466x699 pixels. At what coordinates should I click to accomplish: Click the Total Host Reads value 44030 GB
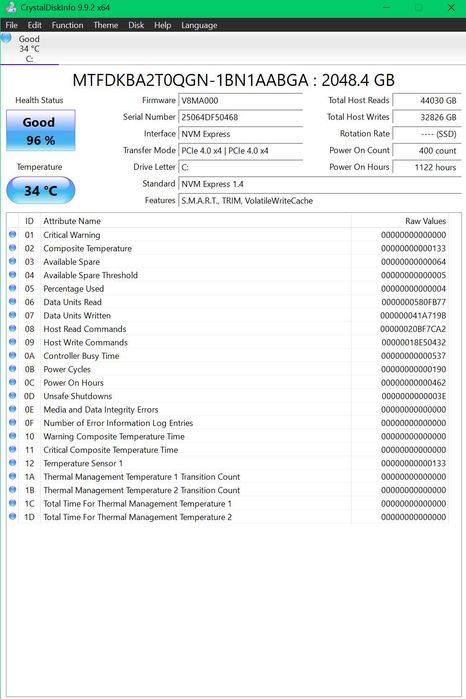(x=426, y=100)
